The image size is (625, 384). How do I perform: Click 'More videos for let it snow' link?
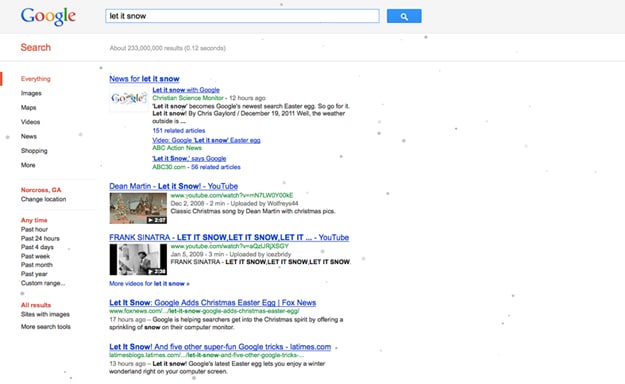tap(149, 284)
